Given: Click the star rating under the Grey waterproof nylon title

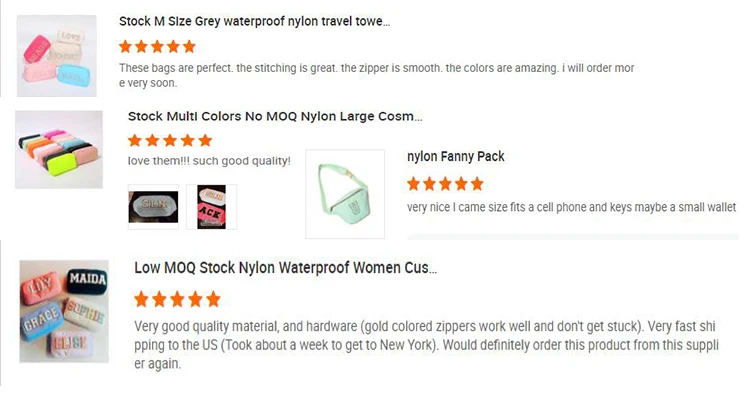Looking at the screenshot, I should (x=157, y=46).
